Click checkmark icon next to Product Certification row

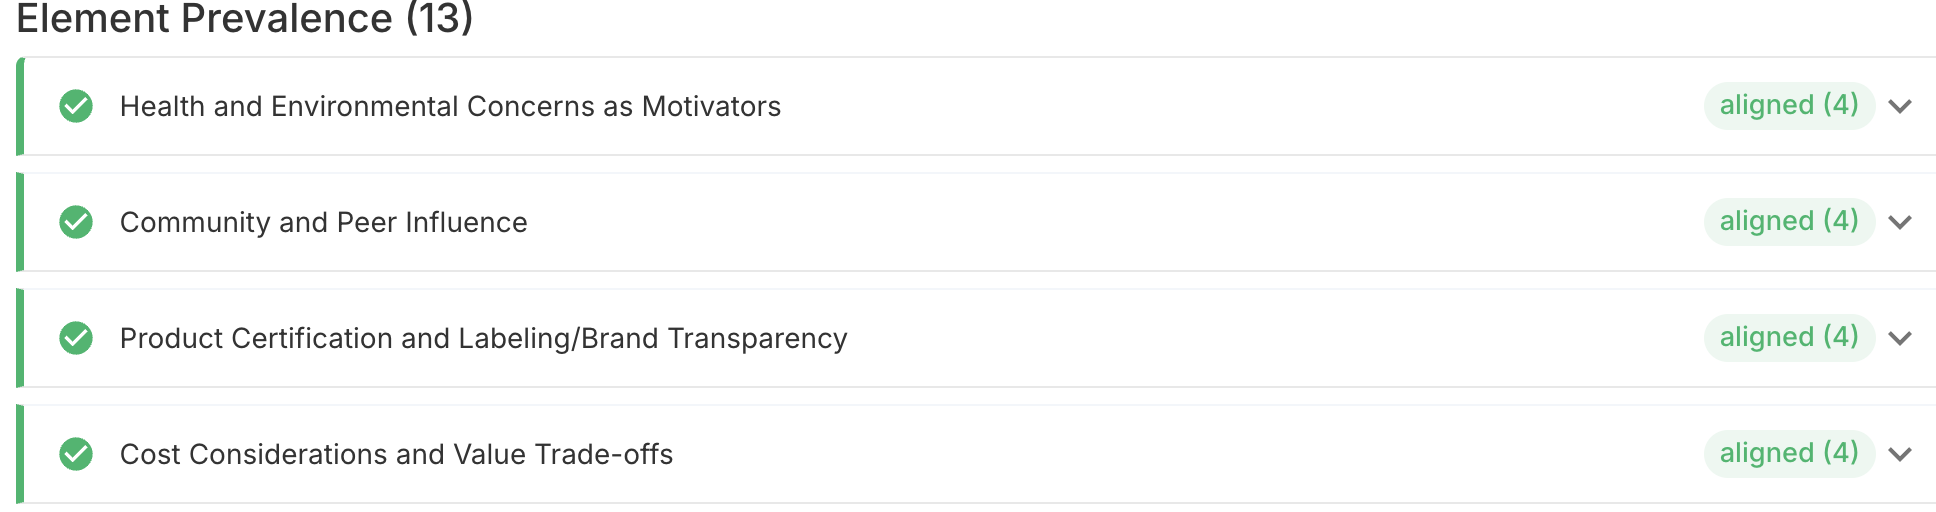(x=76, y=338)
